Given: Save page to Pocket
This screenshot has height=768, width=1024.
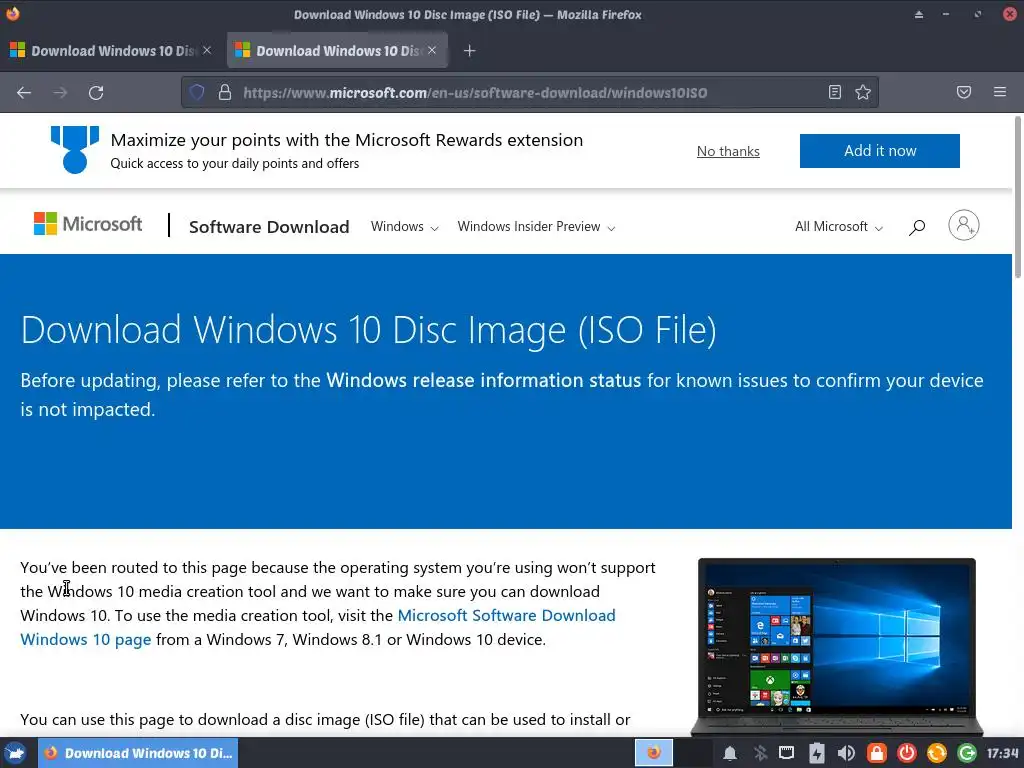Looking at the screenshot, I should (964, 92).
